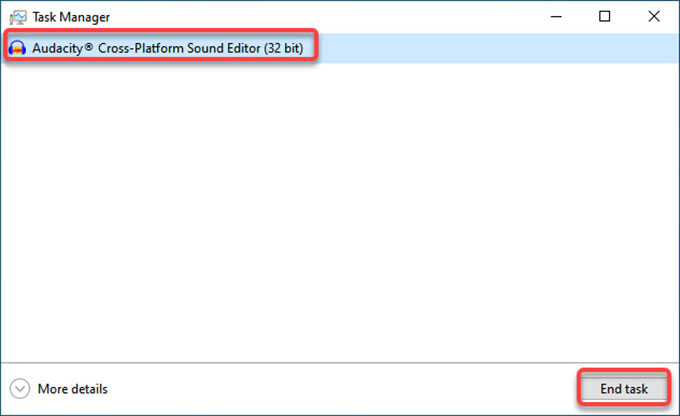Viewport: 680px width, 416px height.
Task: Close the Task Manager window
Action: point(654,16)
